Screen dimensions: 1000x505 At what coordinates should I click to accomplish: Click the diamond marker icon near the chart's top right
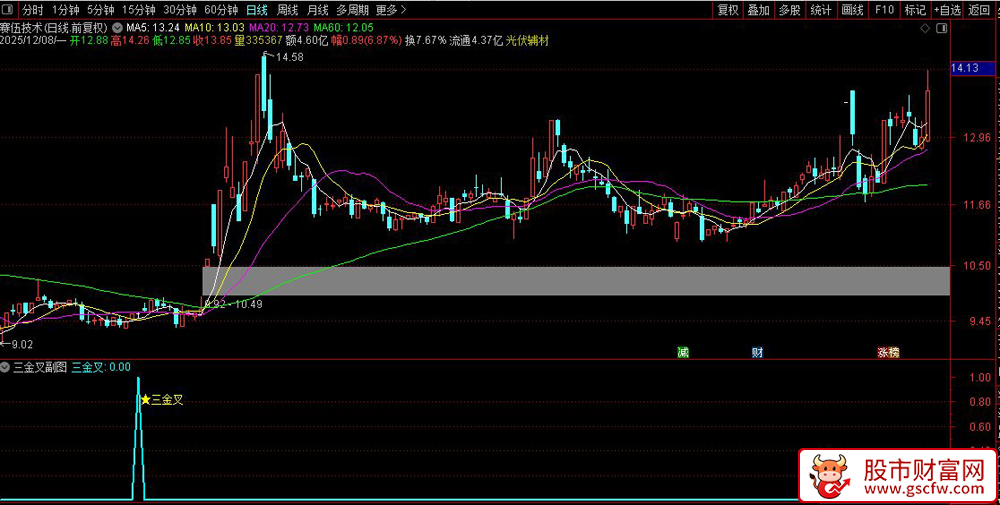pos(925,29)
